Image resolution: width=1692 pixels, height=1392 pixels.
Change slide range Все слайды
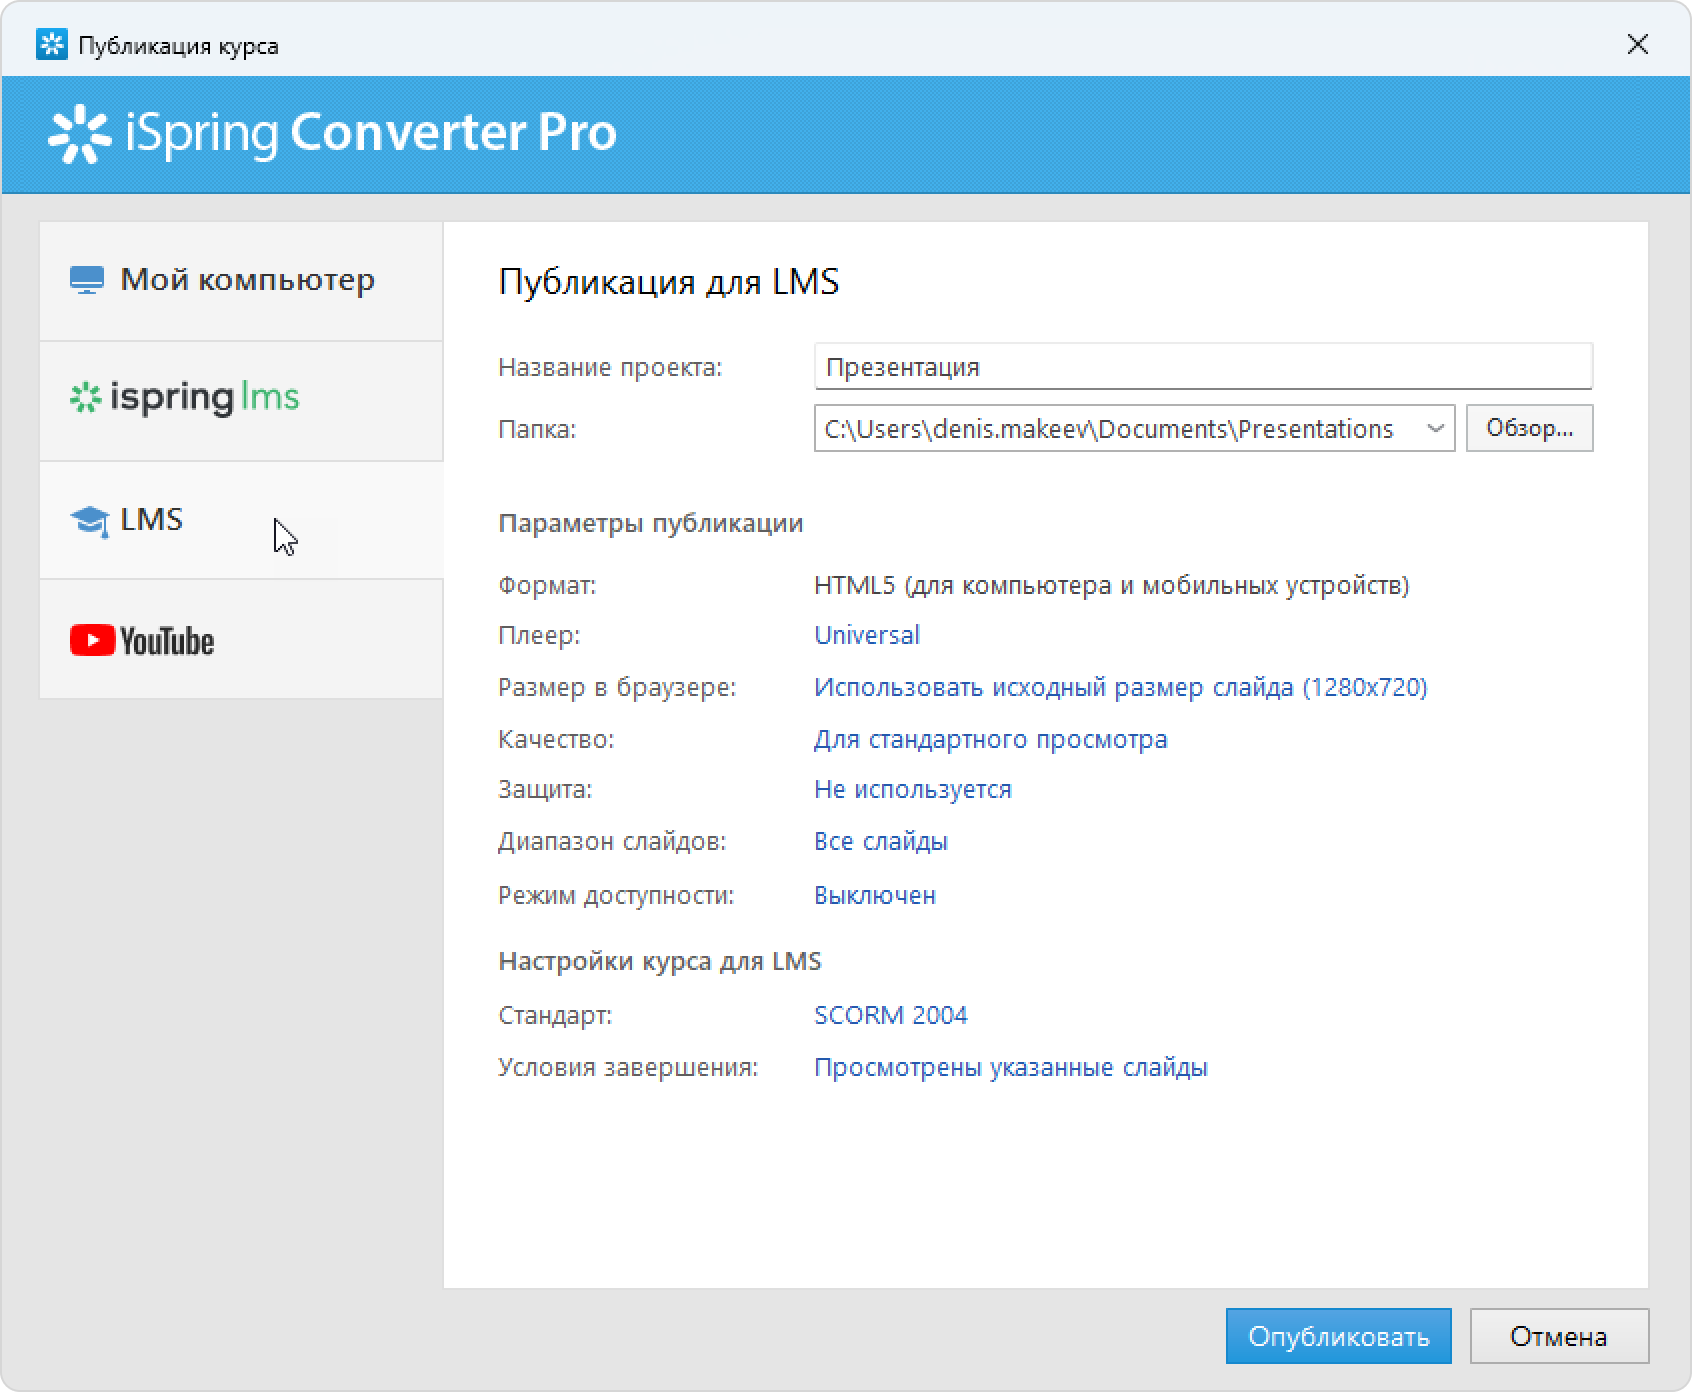(x=881, y=841)
